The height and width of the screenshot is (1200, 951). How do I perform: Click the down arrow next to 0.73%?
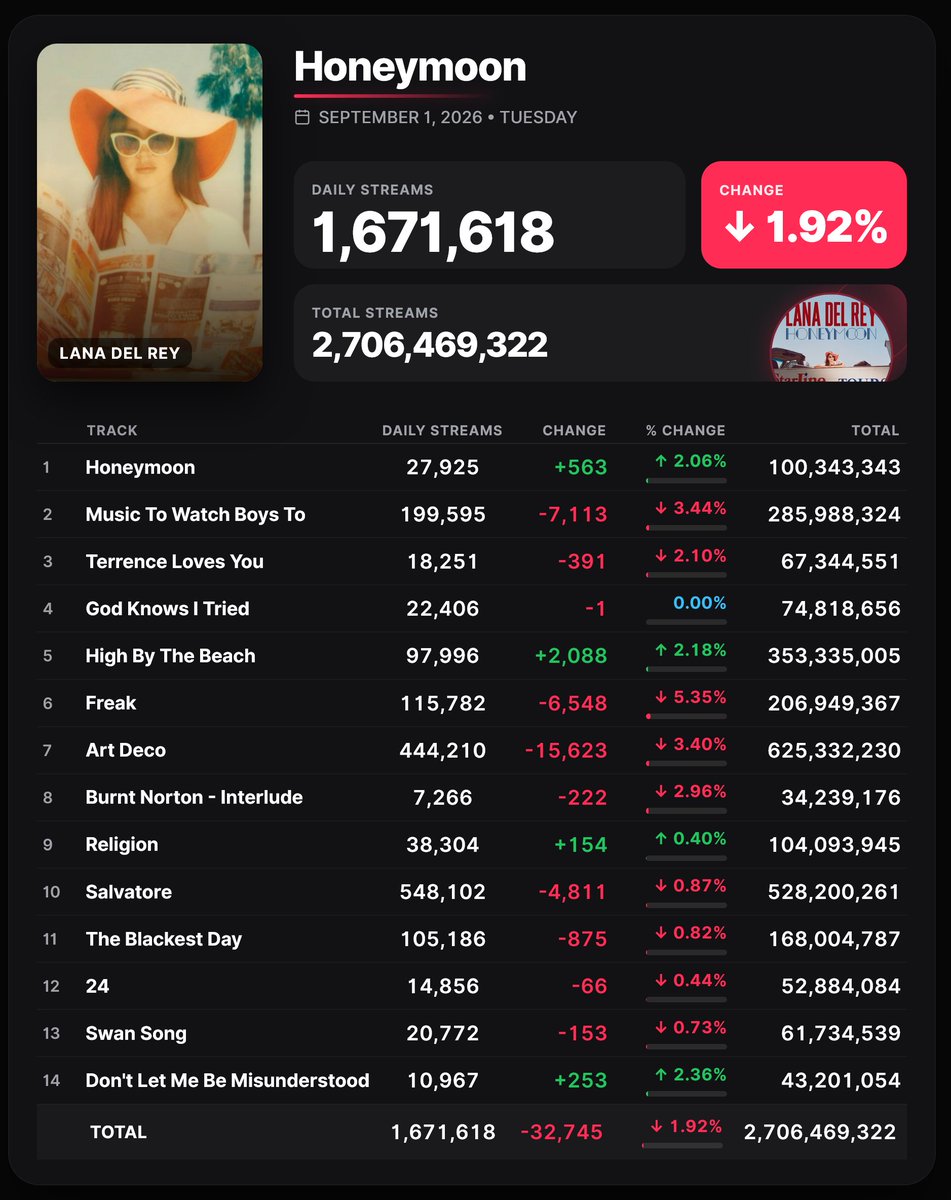coord(659,1027)
